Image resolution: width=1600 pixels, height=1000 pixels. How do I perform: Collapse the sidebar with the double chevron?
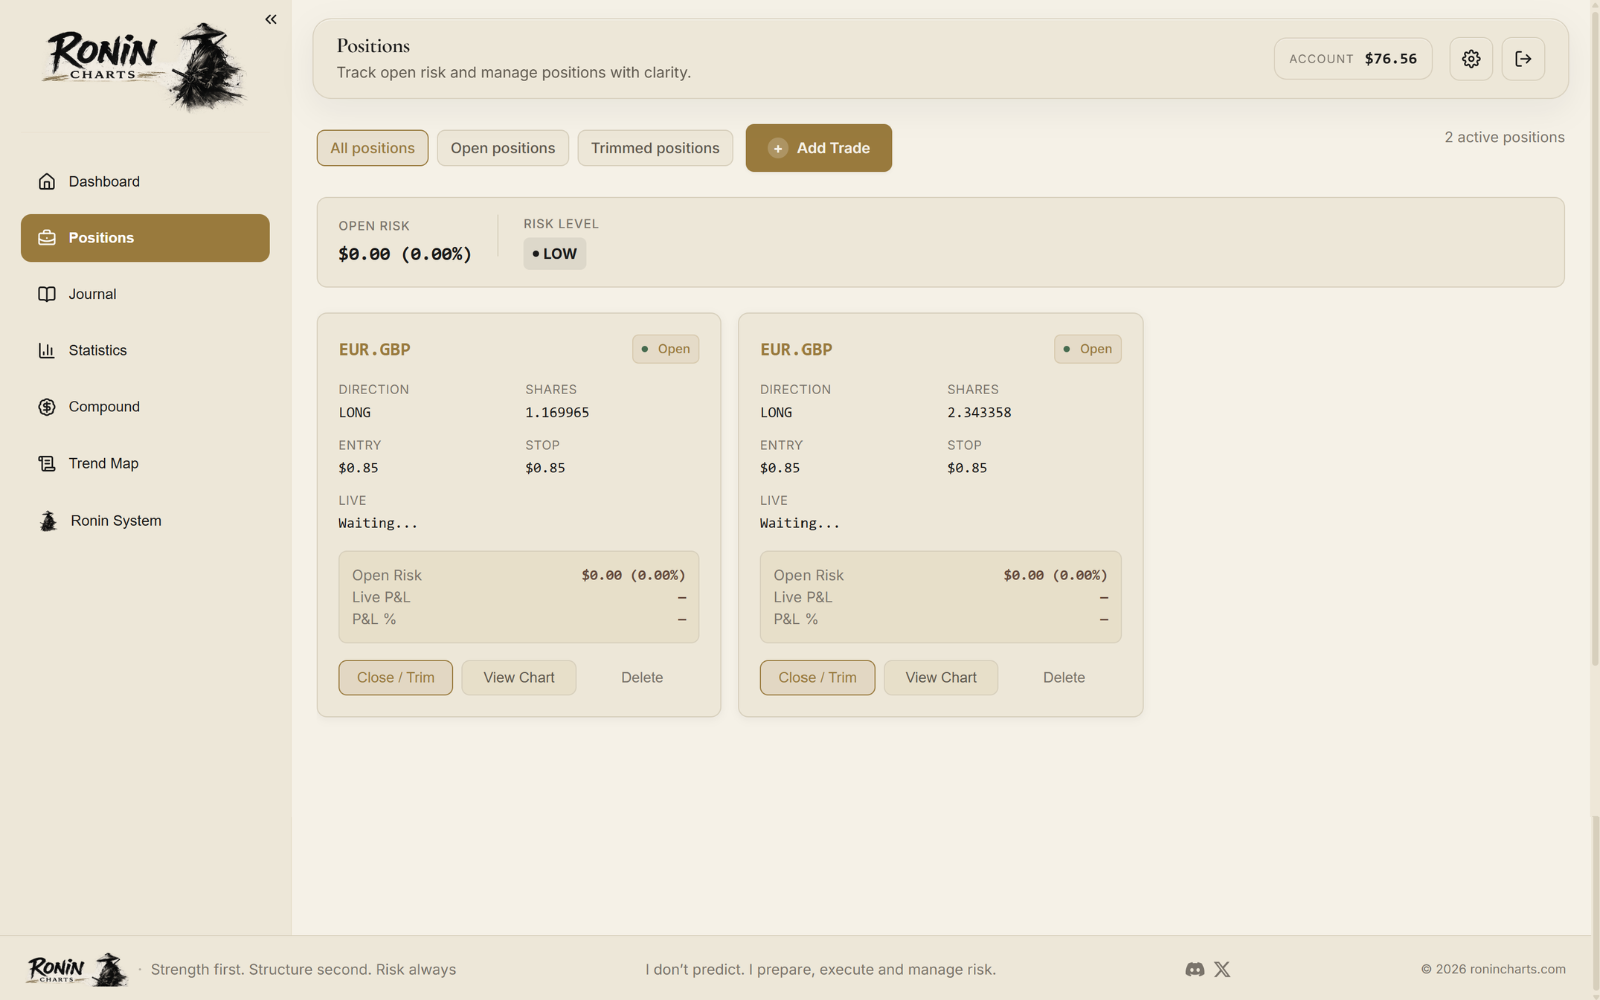[x=271, y=19]
